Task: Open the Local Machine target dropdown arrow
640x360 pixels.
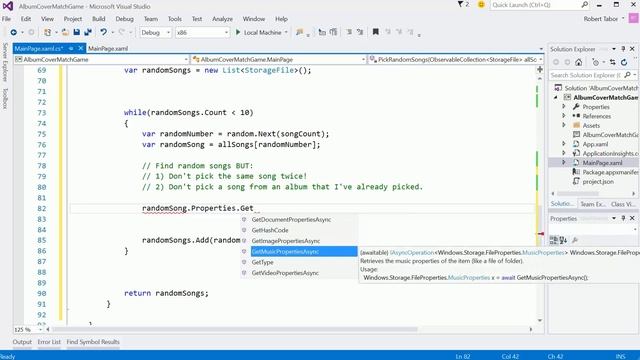Action: (286, 32)
